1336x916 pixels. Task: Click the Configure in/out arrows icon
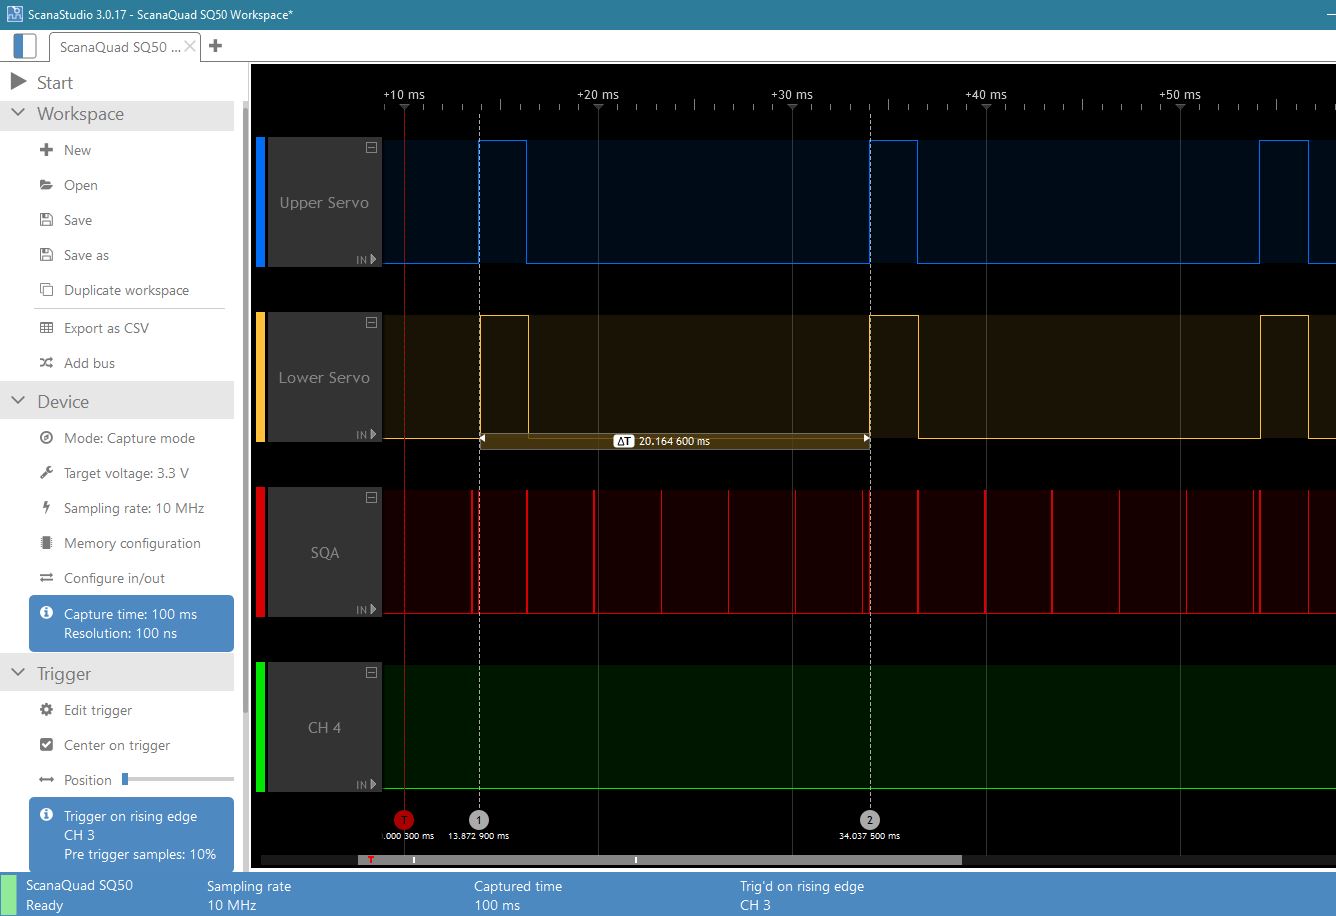point(46,578)
